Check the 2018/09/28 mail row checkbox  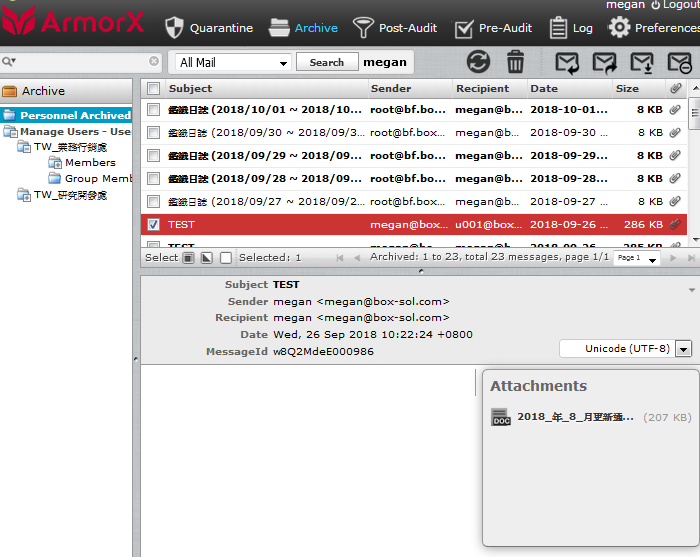(153, 179)
